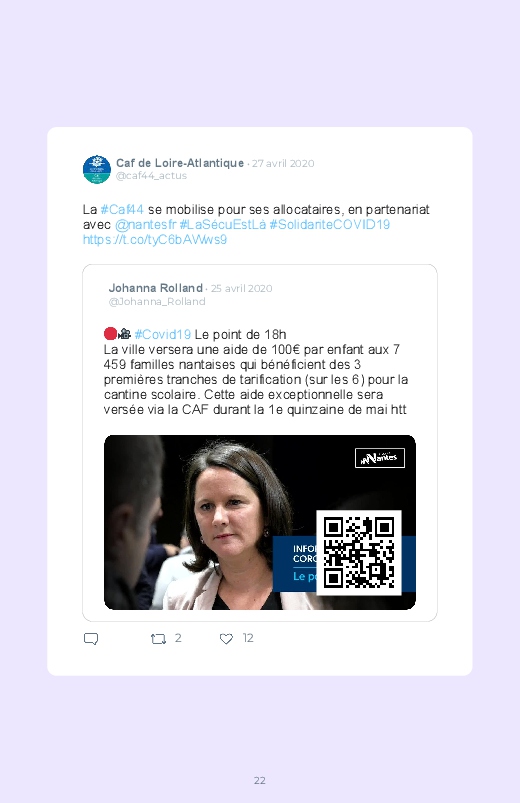Open the #SolidariteCOVID19 hashtag
520x803 pixels.
click(330, 225)
